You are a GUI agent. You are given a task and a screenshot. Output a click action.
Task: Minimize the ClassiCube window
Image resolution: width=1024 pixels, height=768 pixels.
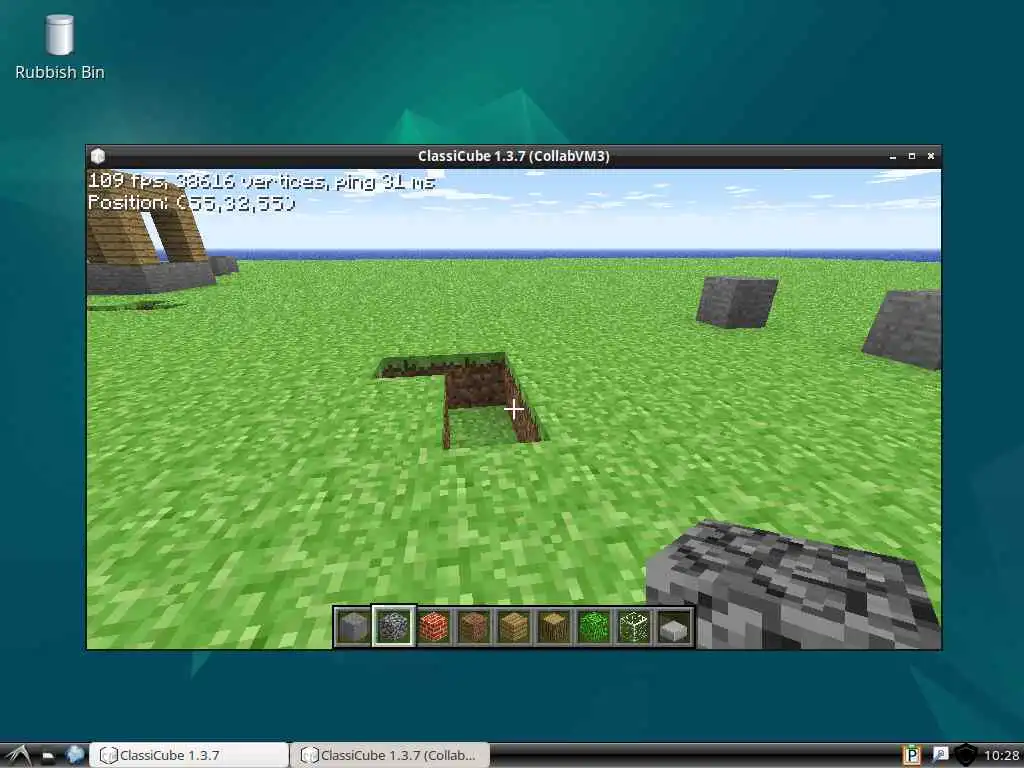893,157
